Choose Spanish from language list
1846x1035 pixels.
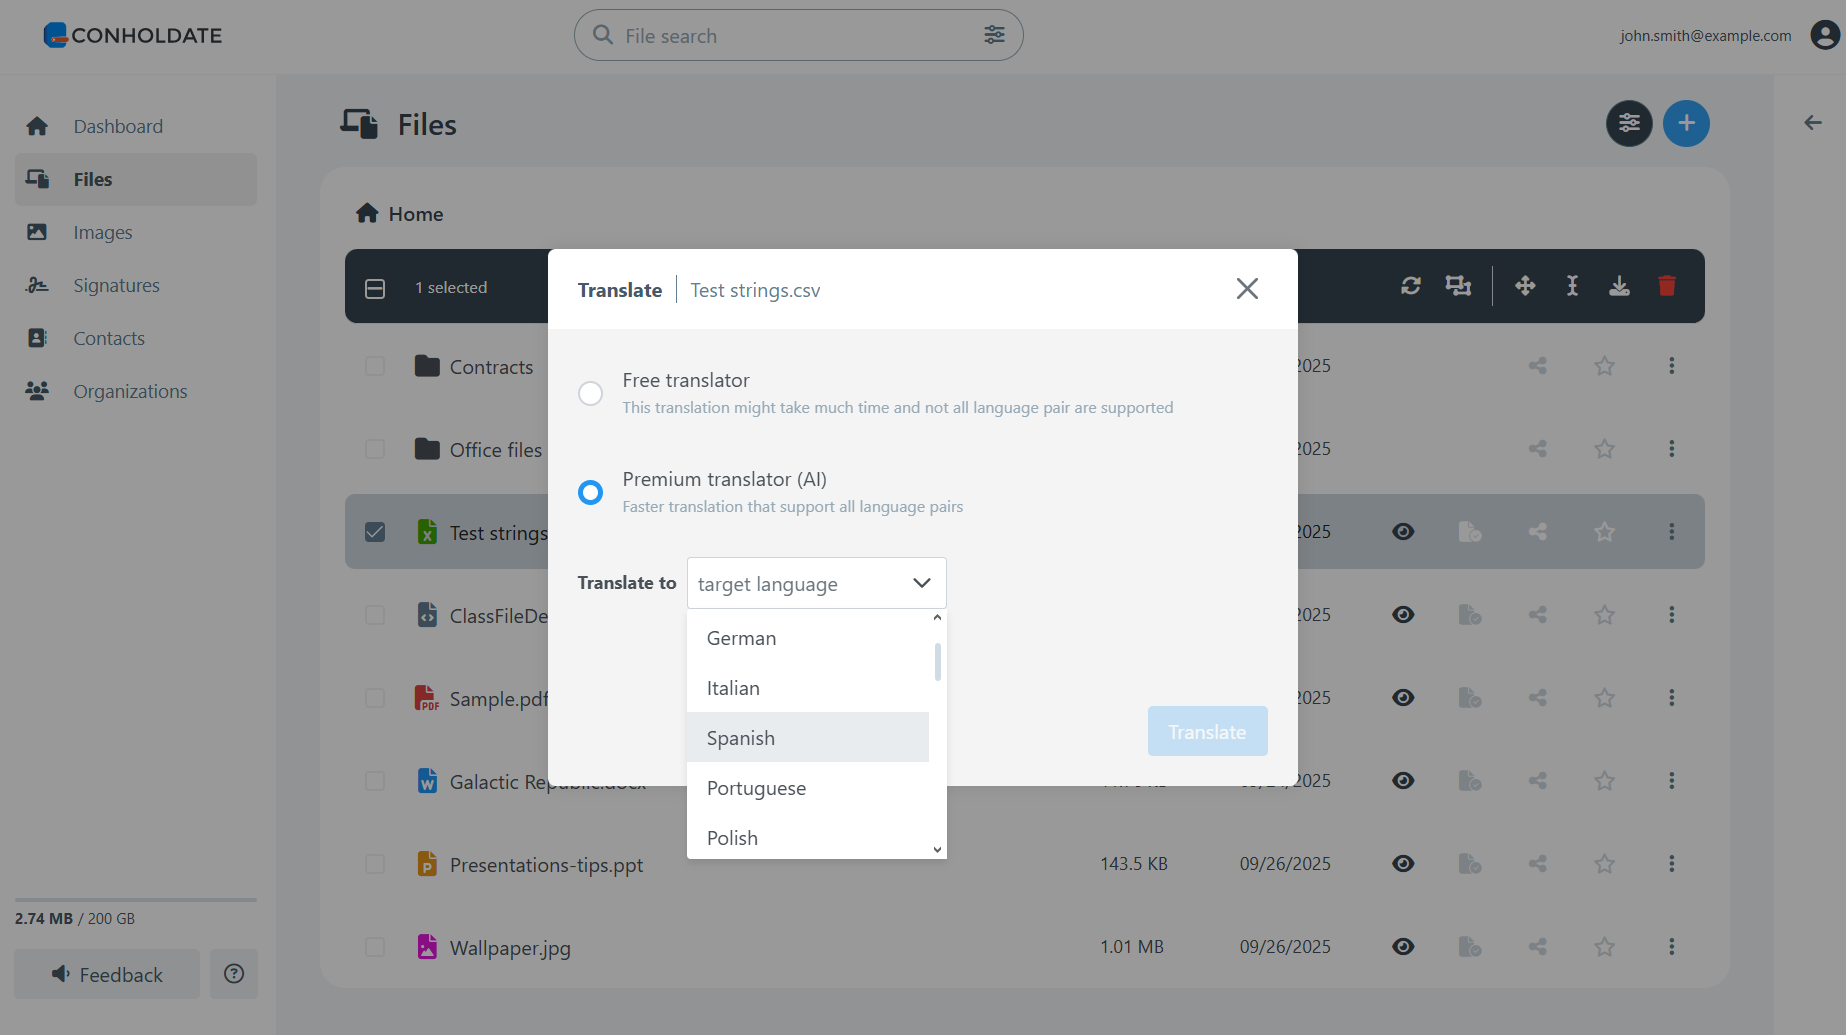740,738
